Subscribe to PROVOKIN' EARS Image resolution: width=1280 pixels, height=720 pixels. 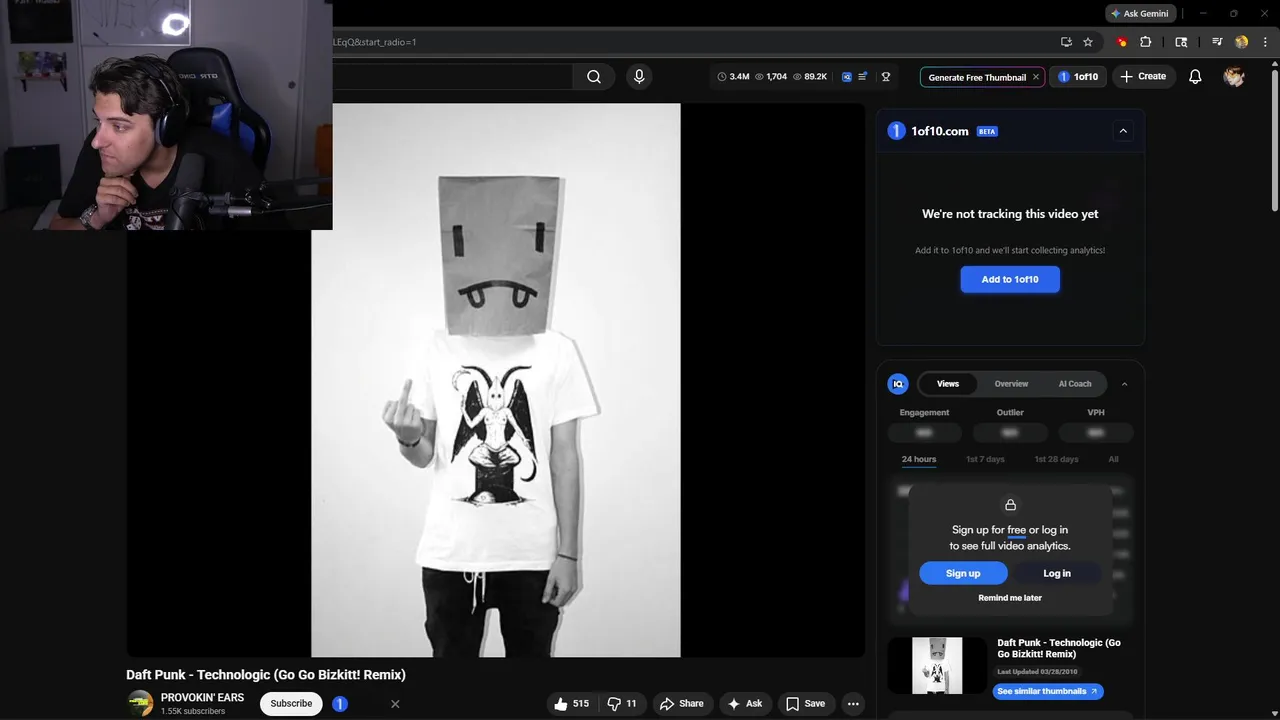[x=291, y=703]
